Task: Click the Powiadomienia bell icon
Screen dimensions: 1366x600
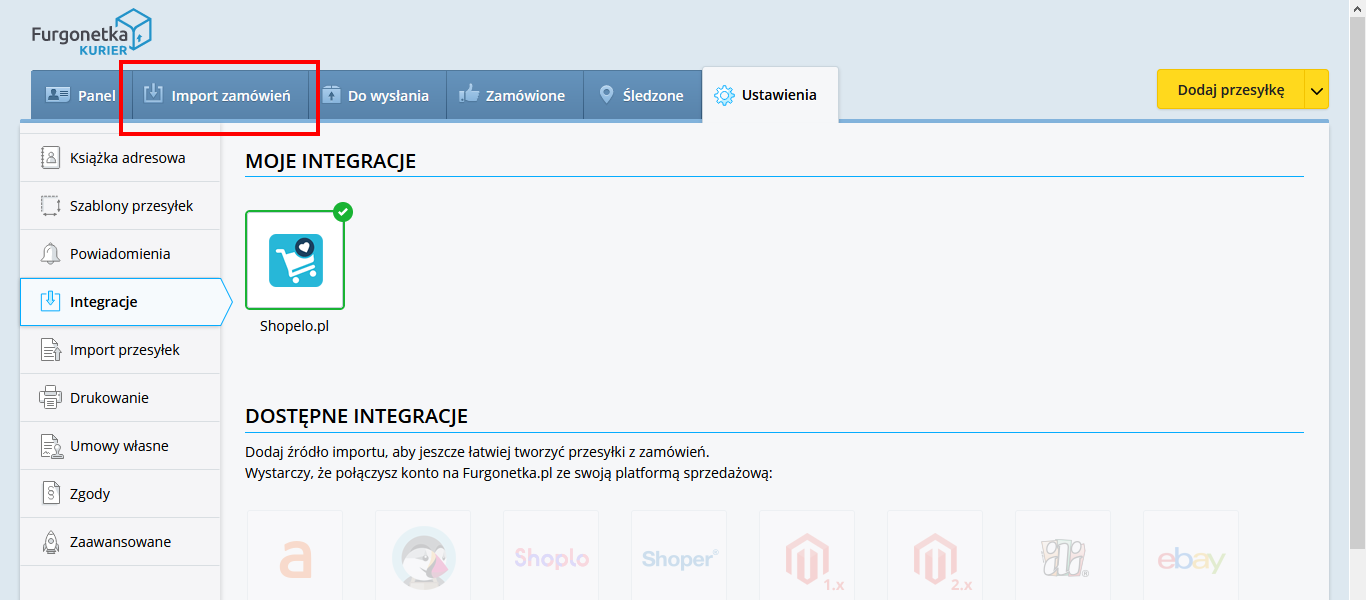Action: [x=50, y=254]
